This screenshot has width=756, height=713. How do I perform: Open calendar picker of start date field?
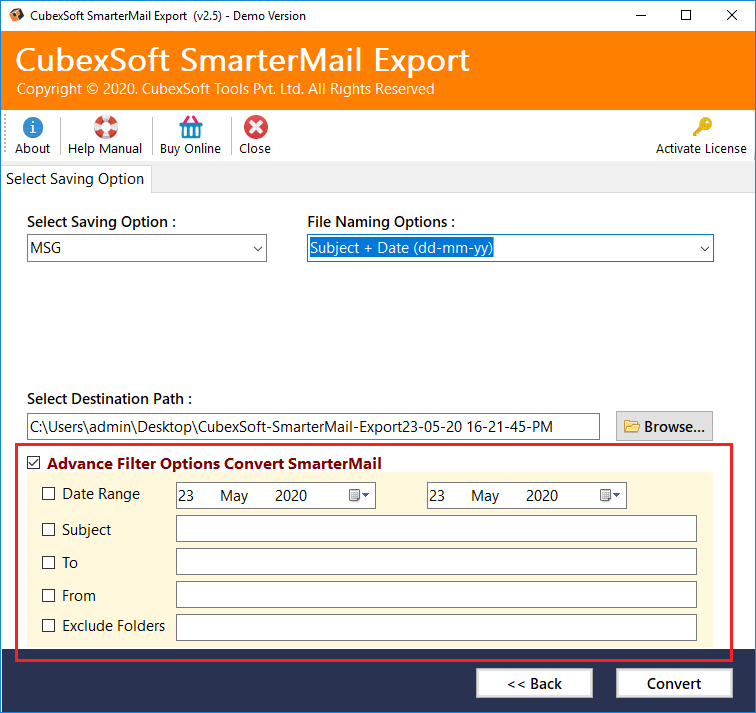[x=359, y=495]
